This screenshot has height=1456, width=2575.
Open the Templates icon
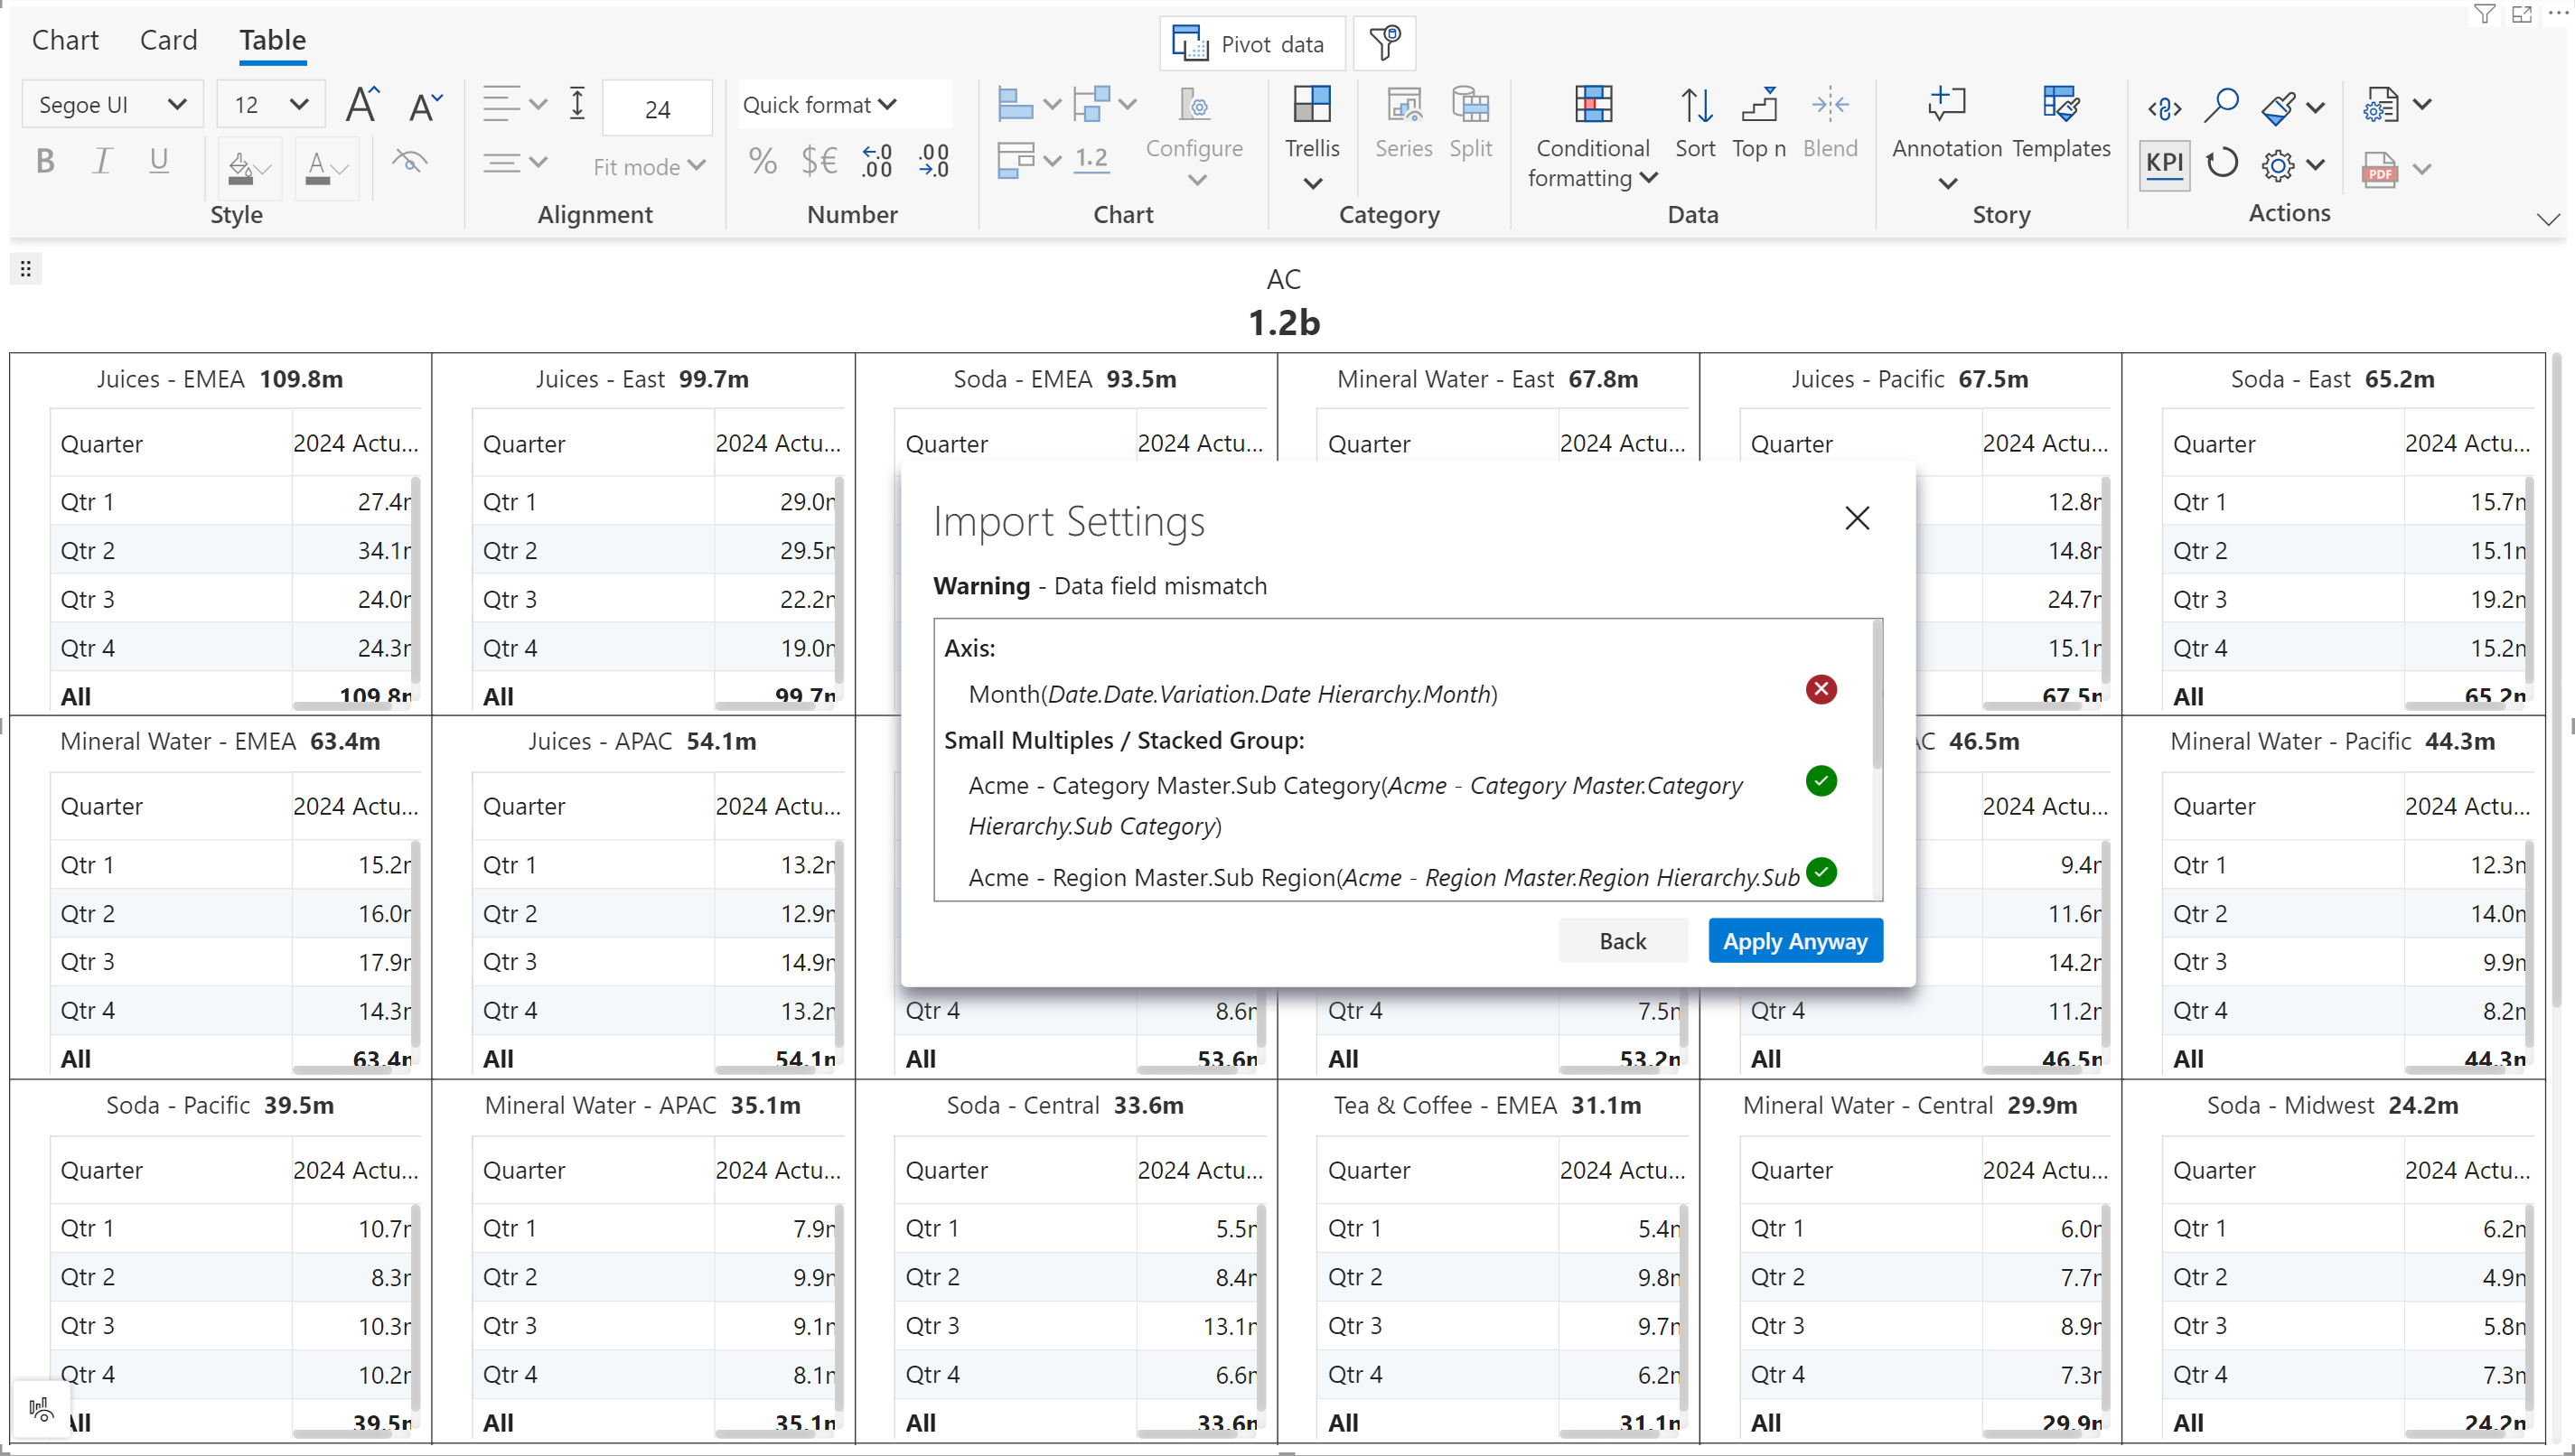(2060, 106)
